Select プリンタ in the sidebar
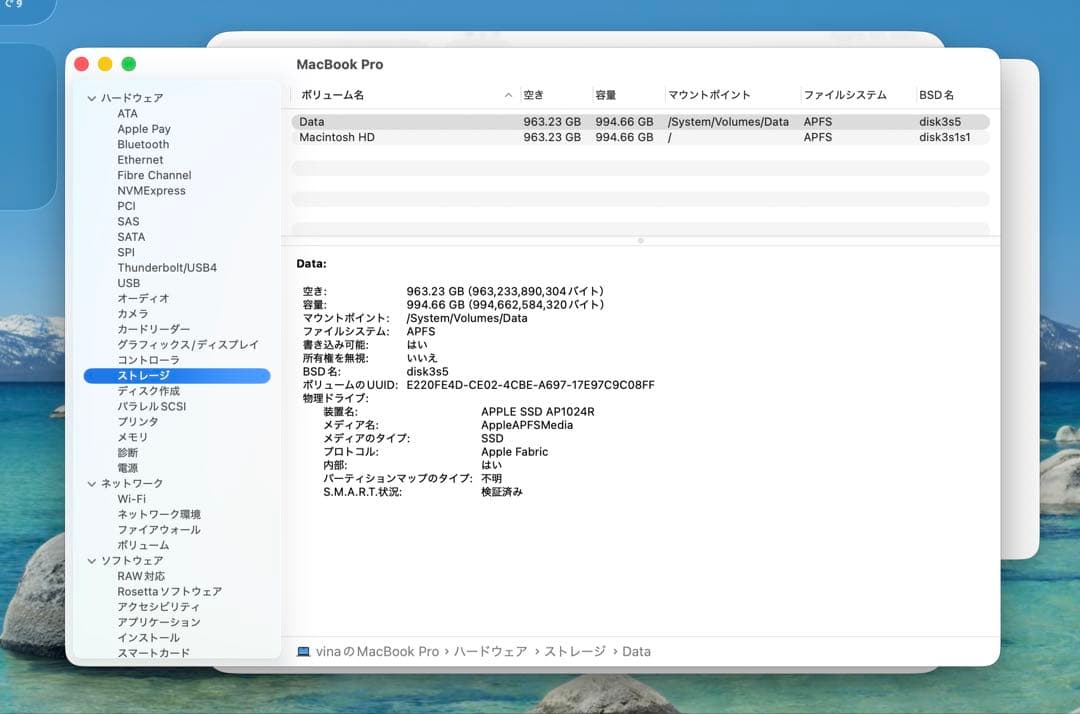This screenshot has width=1080, height=714. point(138,422)
